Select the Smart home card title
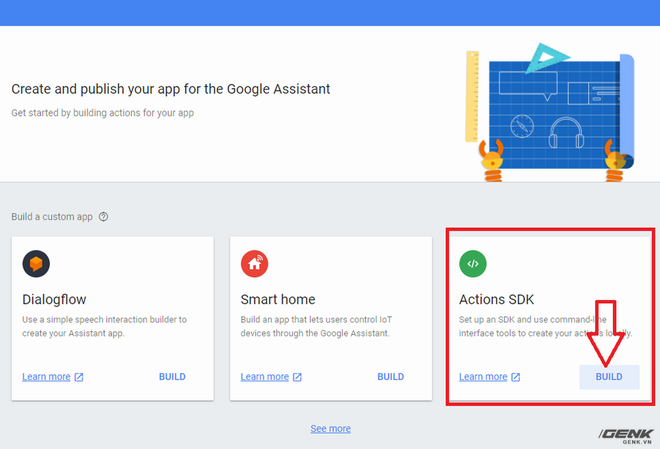Image resolution: width=660 pixels, height=449 pixels. [278, 299]
